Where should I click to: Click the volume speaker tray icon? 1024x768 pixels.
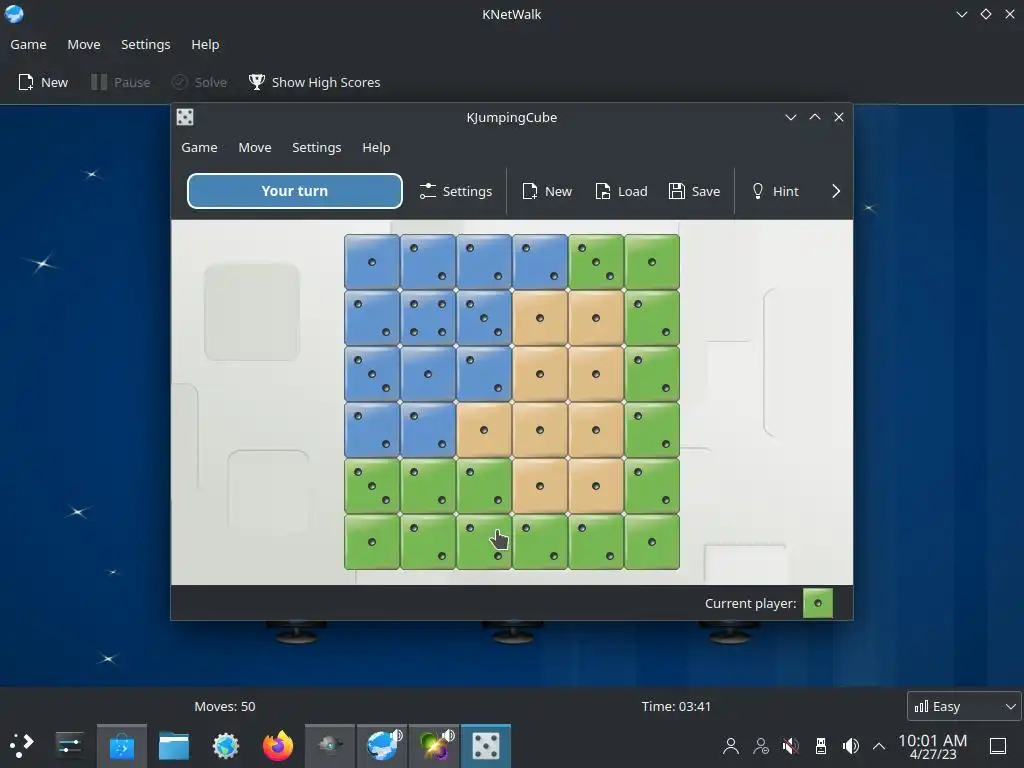(x=850, y=746)
